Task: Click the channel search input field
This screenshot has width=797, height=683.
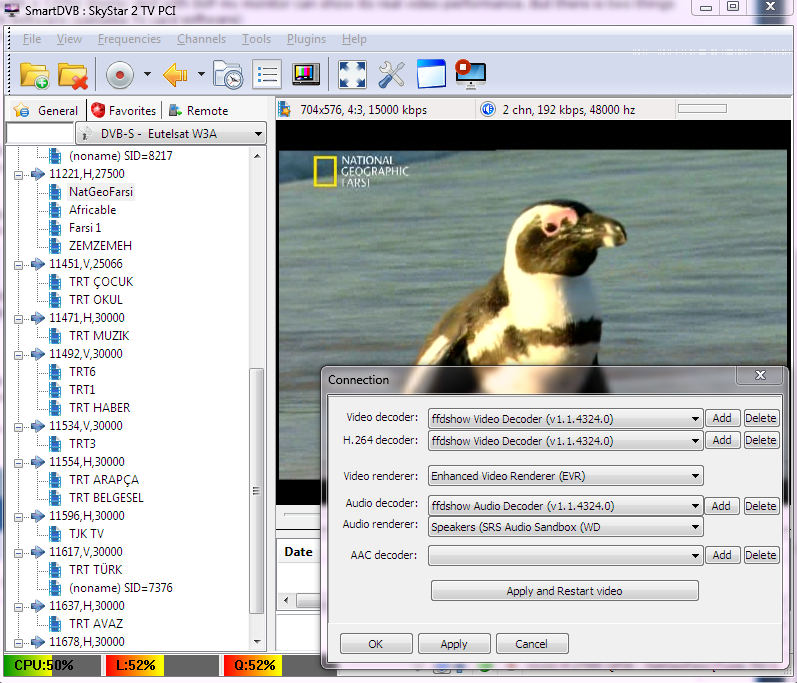Action: click(x=40, y=133)
